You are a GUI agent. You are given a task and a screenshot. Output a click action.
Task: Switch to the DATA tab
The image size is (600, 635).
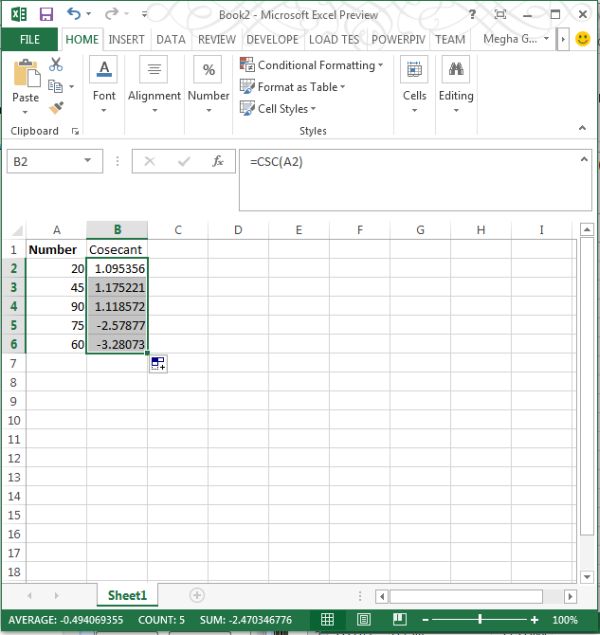(x=171, y=39)
